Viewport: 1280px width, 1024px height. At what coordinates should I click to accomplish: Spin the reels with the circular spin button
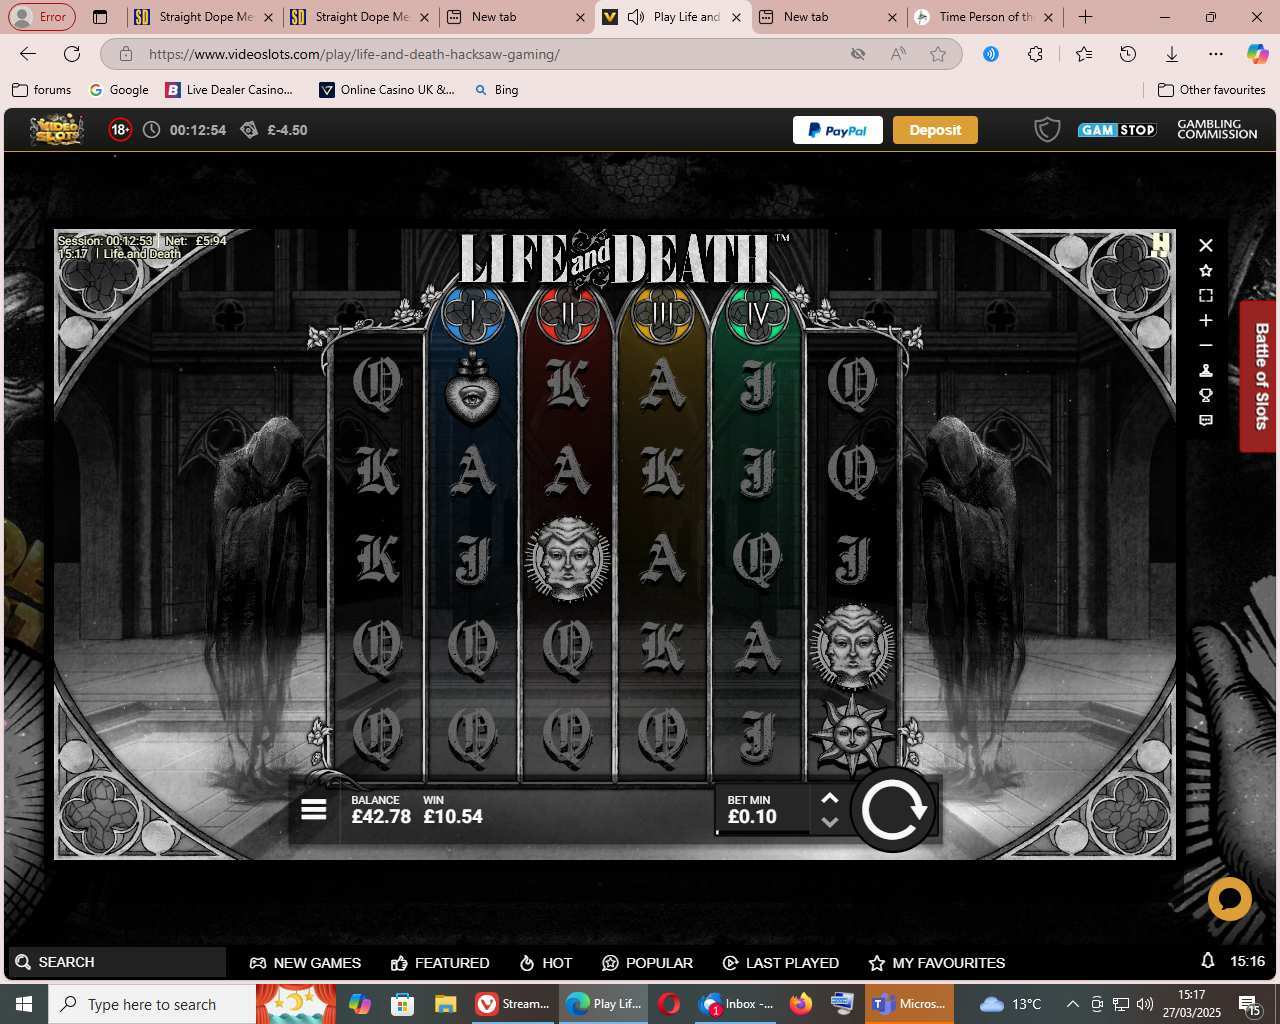(893, 810)
